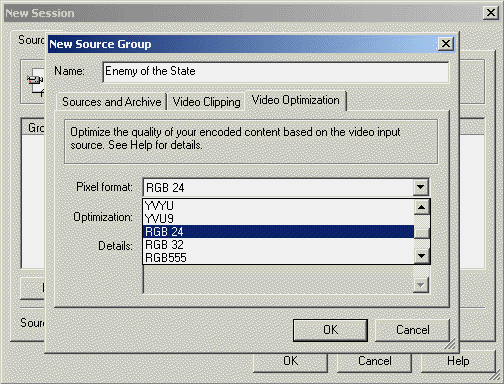Open the Pixel format dropdown arrow
Screen dimensions: 504x384
click(421, 187)
